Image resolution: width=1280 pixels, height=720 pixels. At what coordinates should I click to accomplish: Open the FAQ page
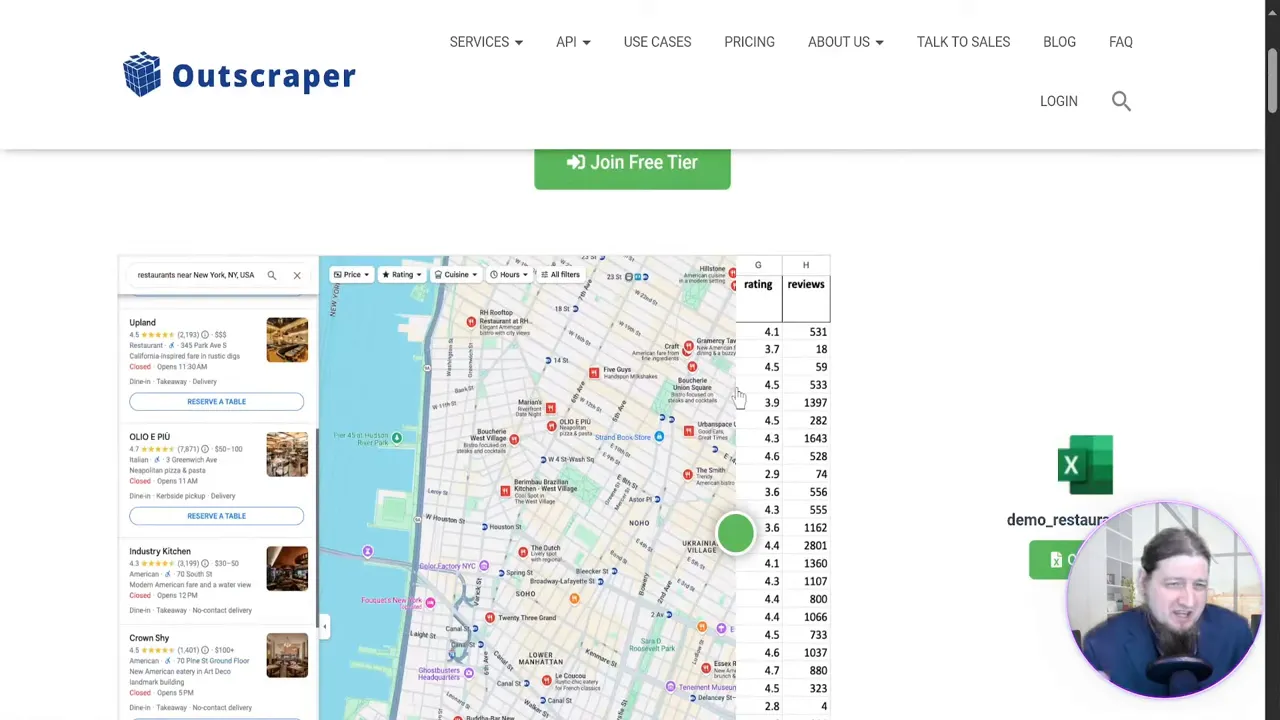[1121, 42]
